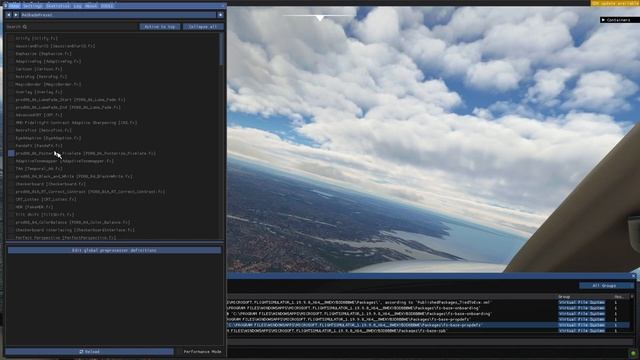
Task: Click the Collapse all button
Action: (x=203, y=27)
